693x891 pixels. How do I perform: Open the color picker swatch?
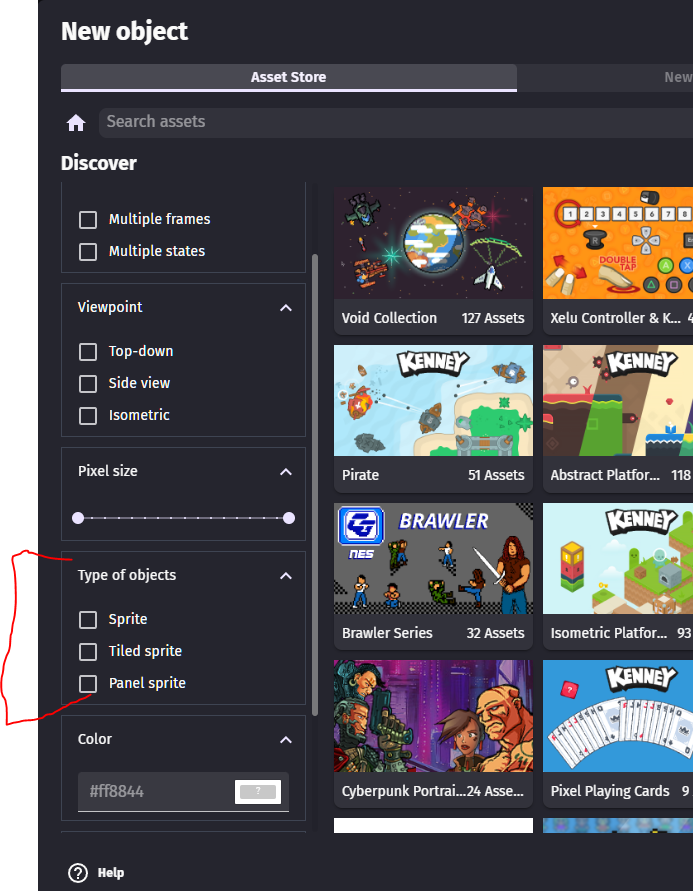[258, 792]
